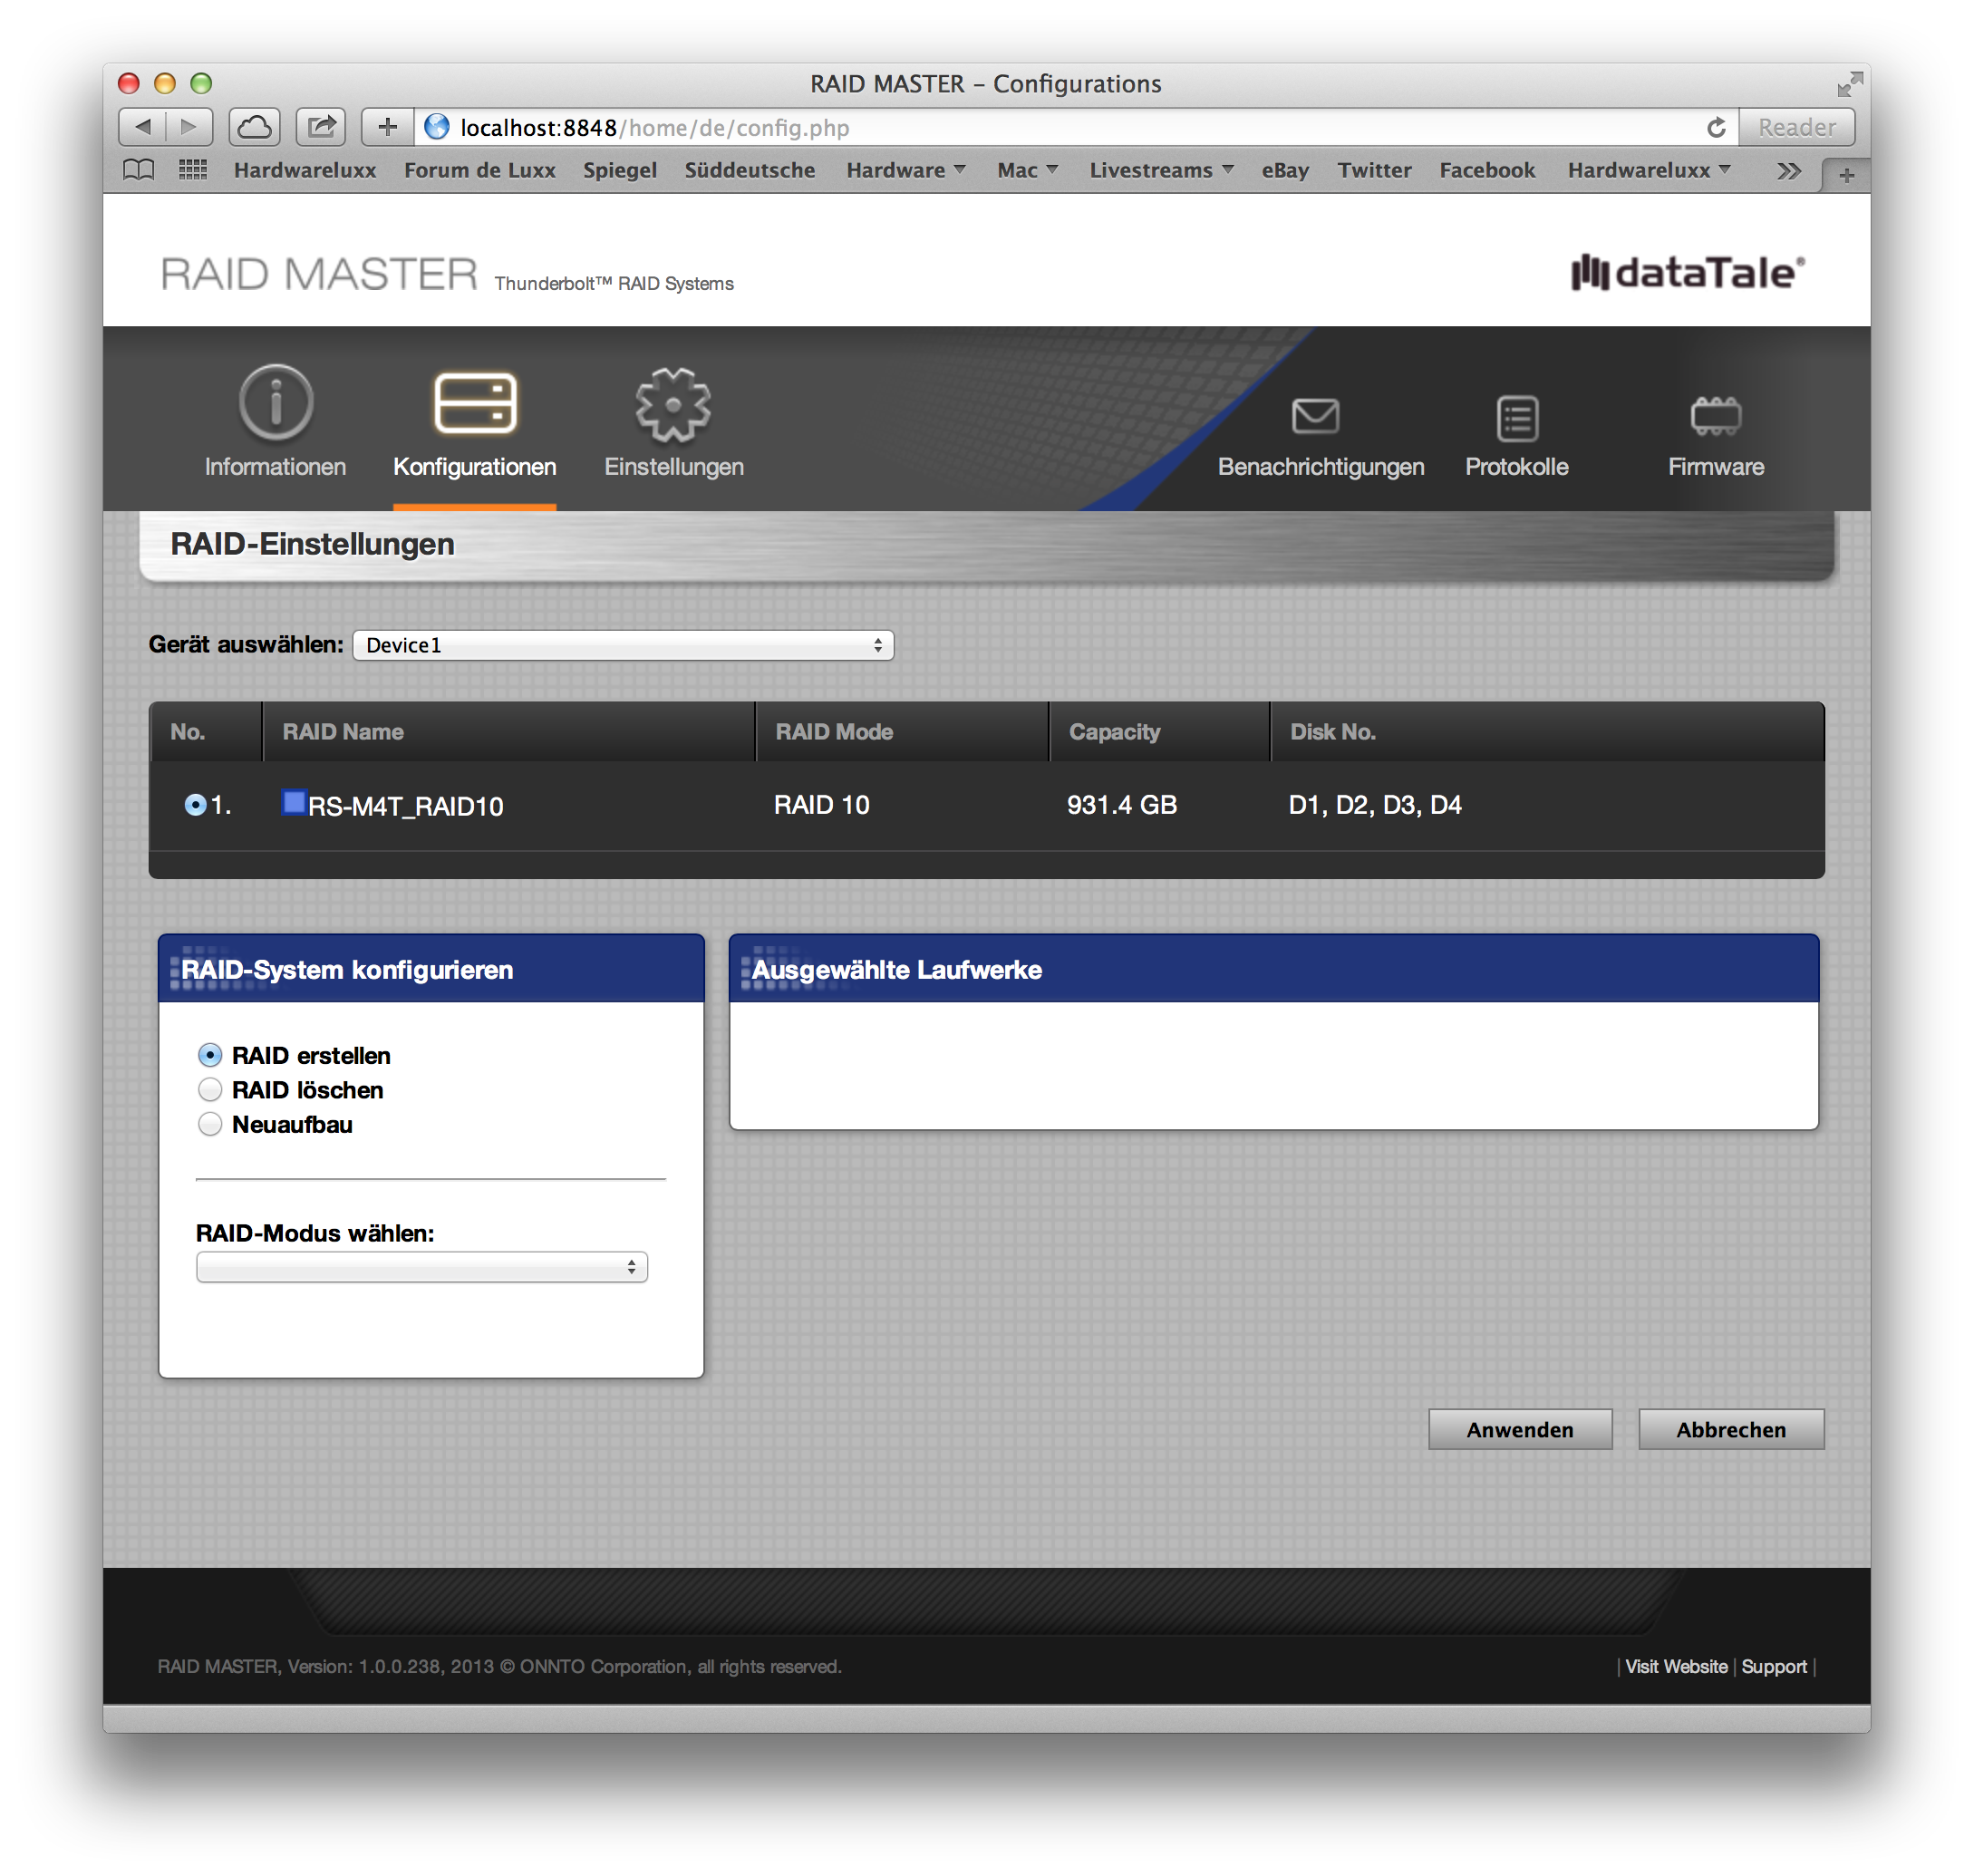Image resolution: width=1974 pixels, height=1876 pixels.
Task: Open the Süddeutsche bookmark
Action: tap(749, 170)
